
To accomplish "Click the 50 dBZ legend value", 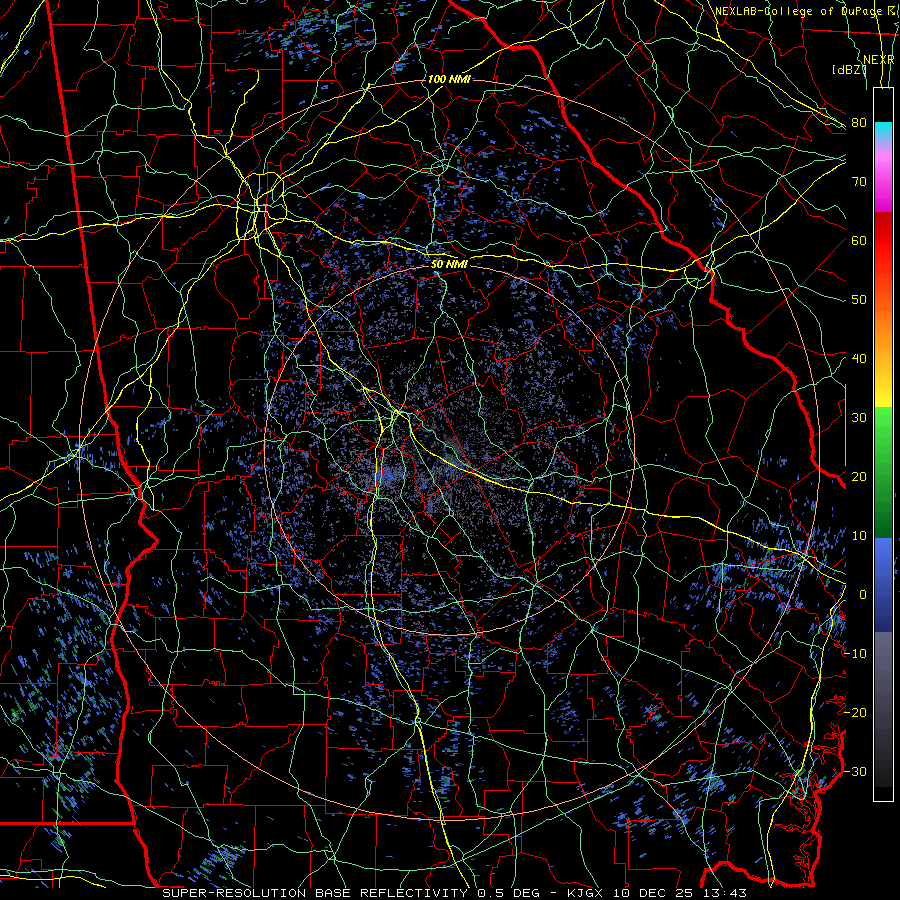I will coord(859,300).
